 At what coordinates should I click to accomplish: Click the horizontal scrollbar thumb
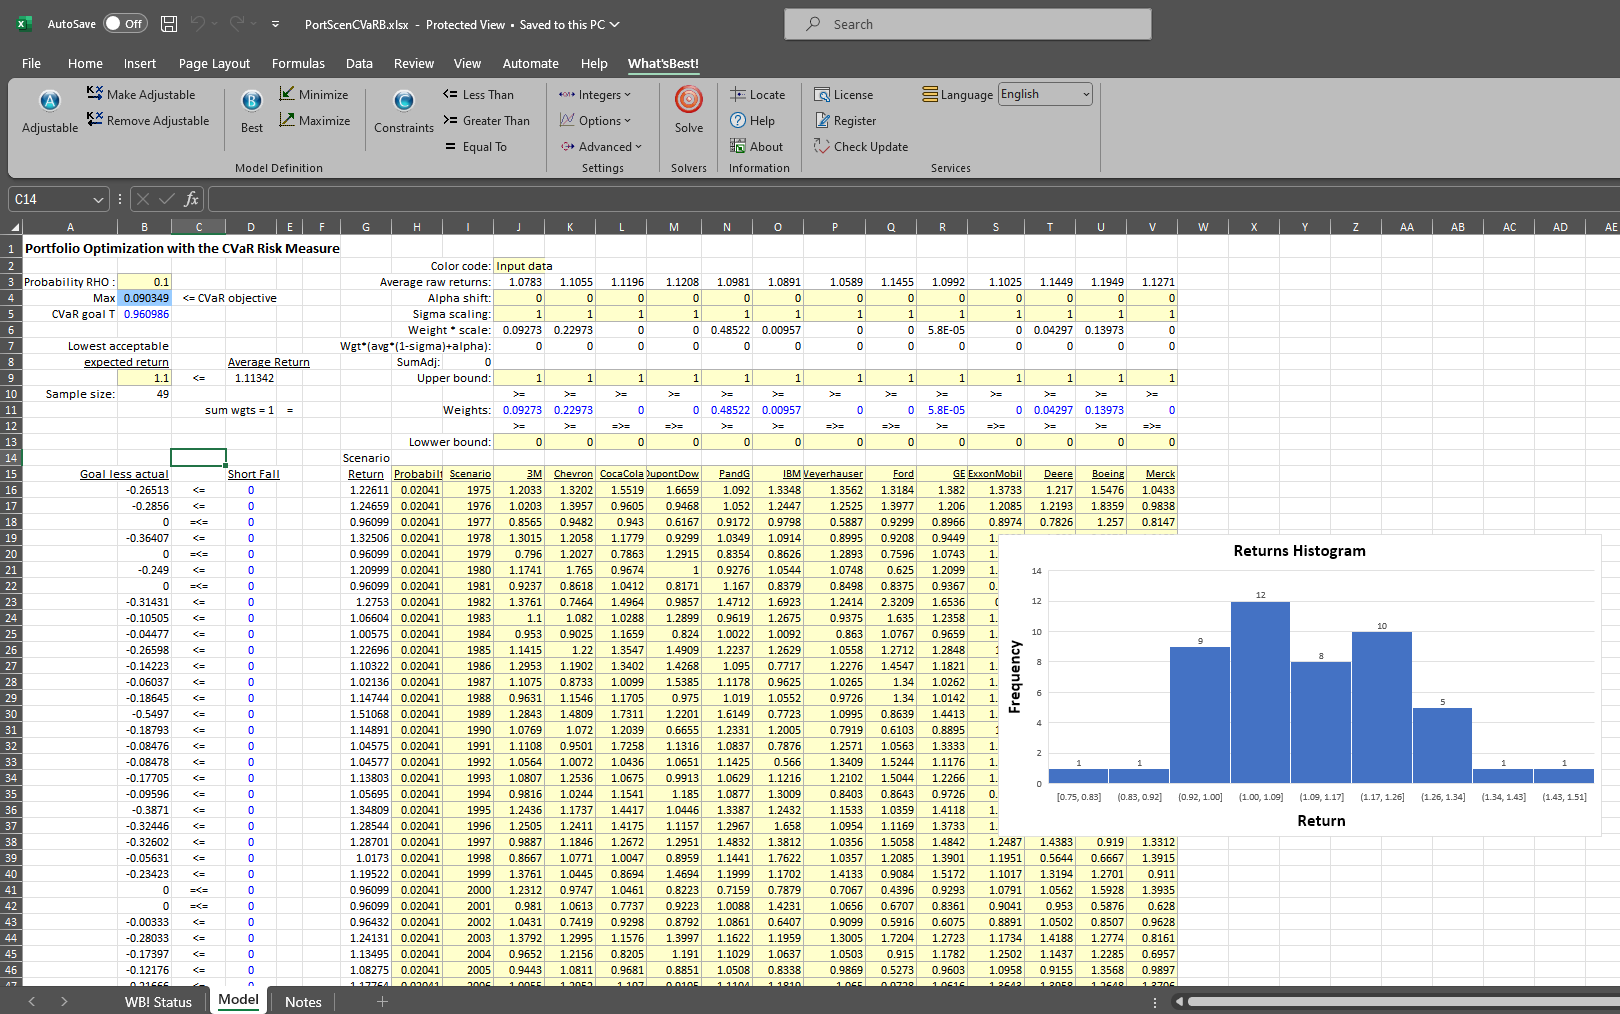[x=1402, y=1001]
